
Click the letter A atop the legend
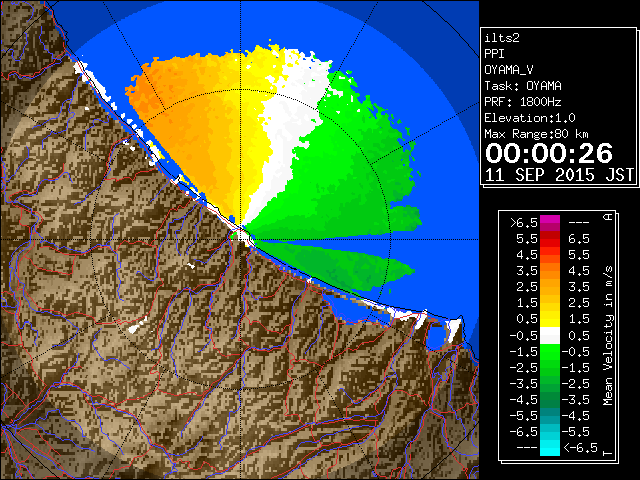click(x=608, y=217)
